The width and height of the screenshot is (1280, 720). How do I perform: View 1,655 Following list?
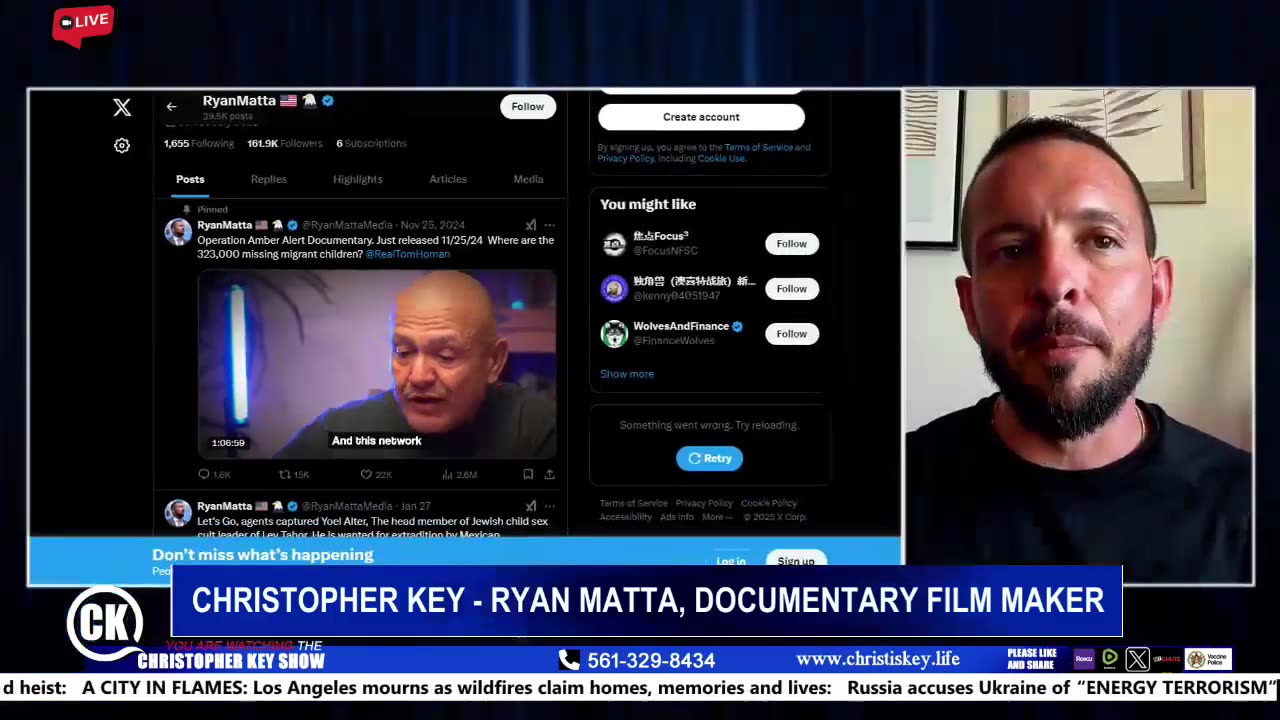point(199,144)
